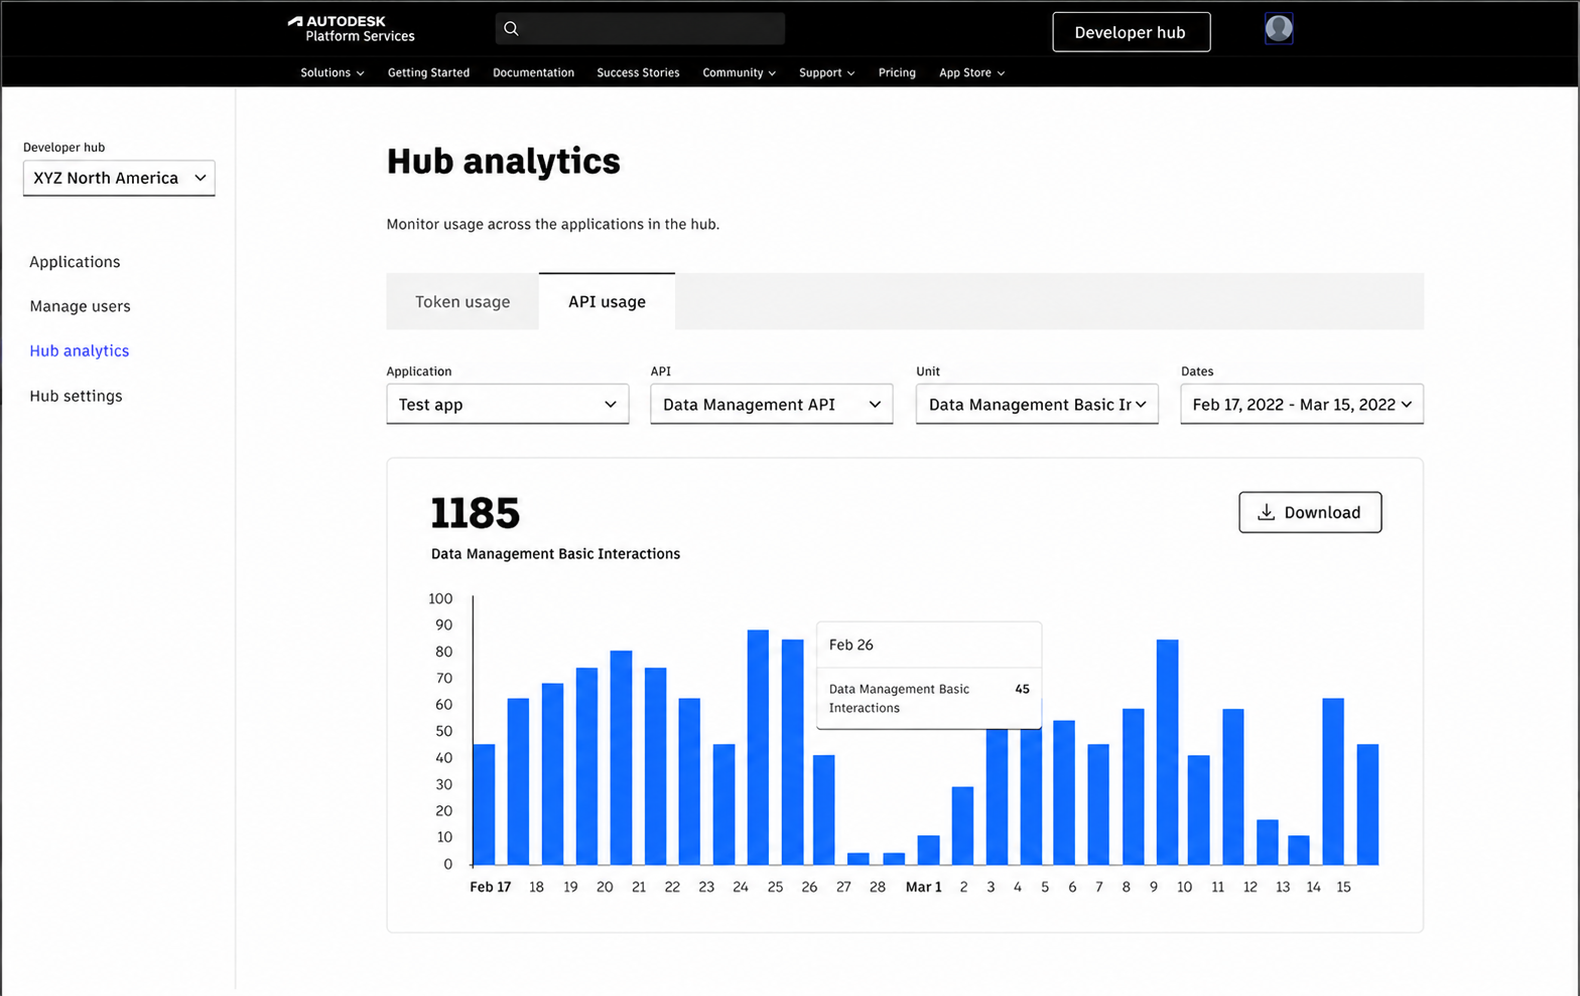Image resolution: width=1580 pixels, height=996 pixels.
Task: Click the Feb 24 chart bar
Action: pyautogui.click(x=758, y=747)
